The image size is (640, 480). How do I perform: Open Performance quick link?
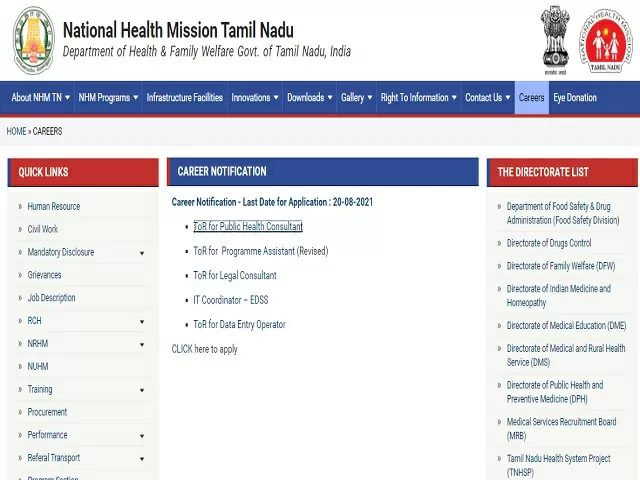pyautogui.click(x=47, y=435)
